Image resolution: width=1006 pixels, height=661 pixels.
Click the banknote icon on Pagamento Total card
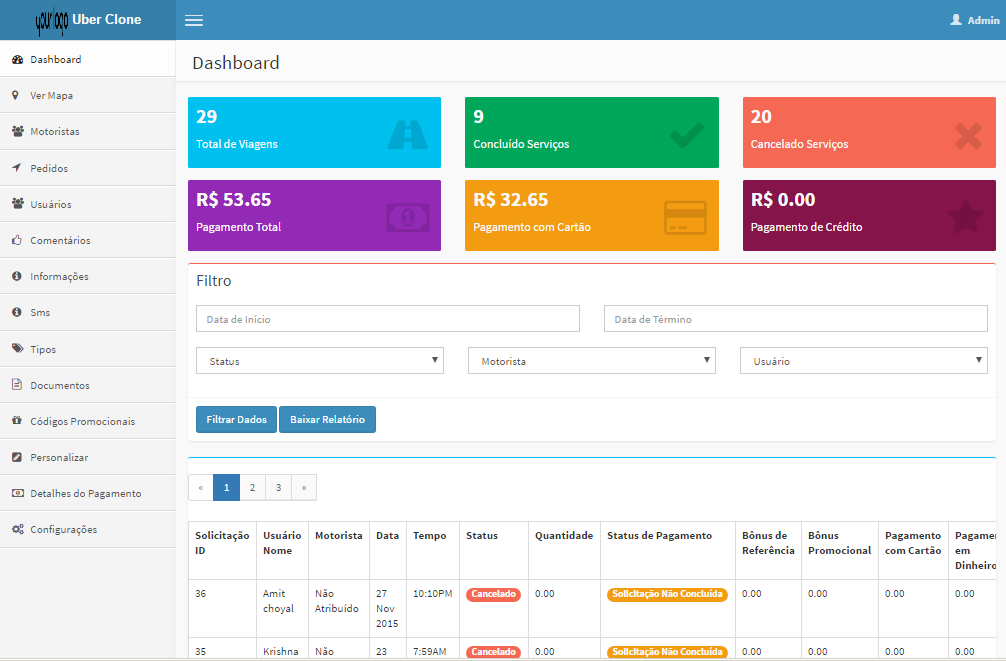click(408, 218)
